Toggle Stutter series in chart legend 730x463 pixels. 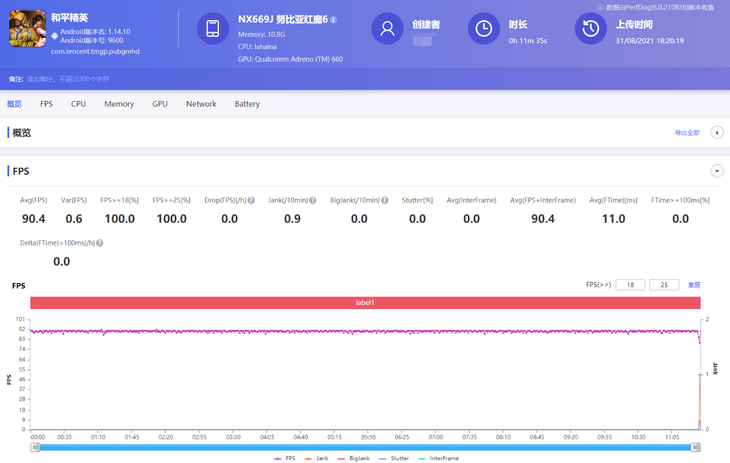coord(394,458)
